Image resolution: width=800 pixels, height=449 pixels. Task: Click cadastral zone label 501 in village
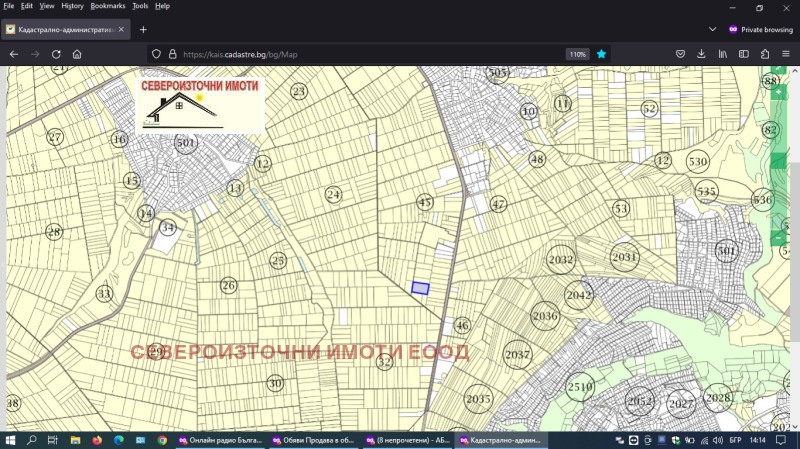186,143
